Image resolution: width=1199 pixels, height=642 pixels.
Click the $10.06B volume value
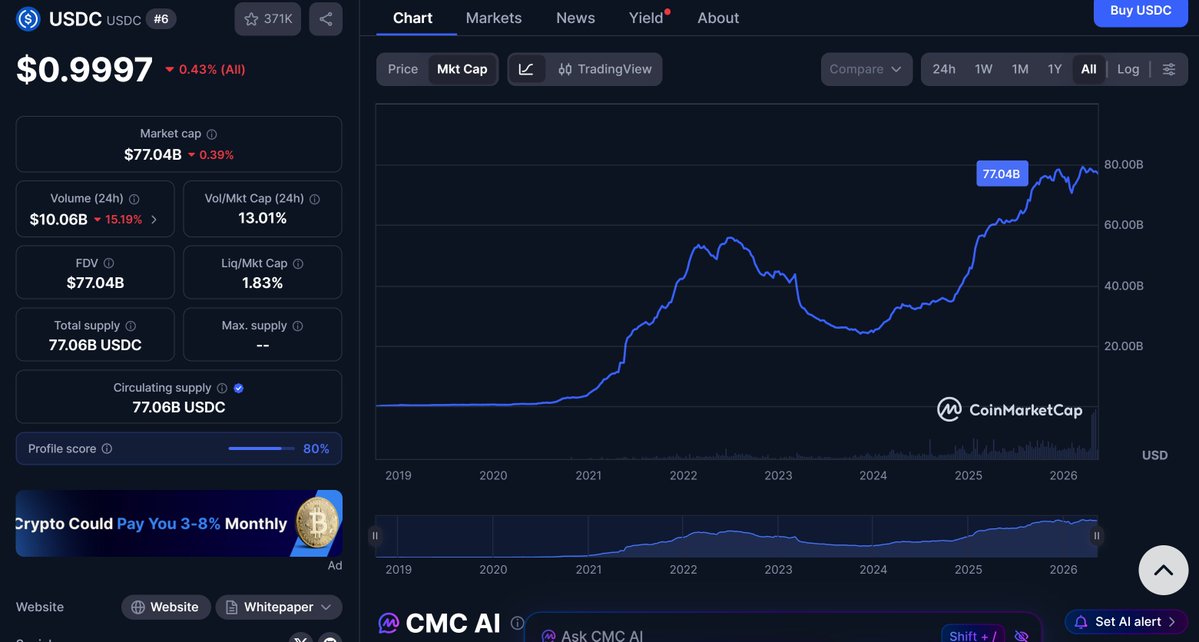coord(58,219)
